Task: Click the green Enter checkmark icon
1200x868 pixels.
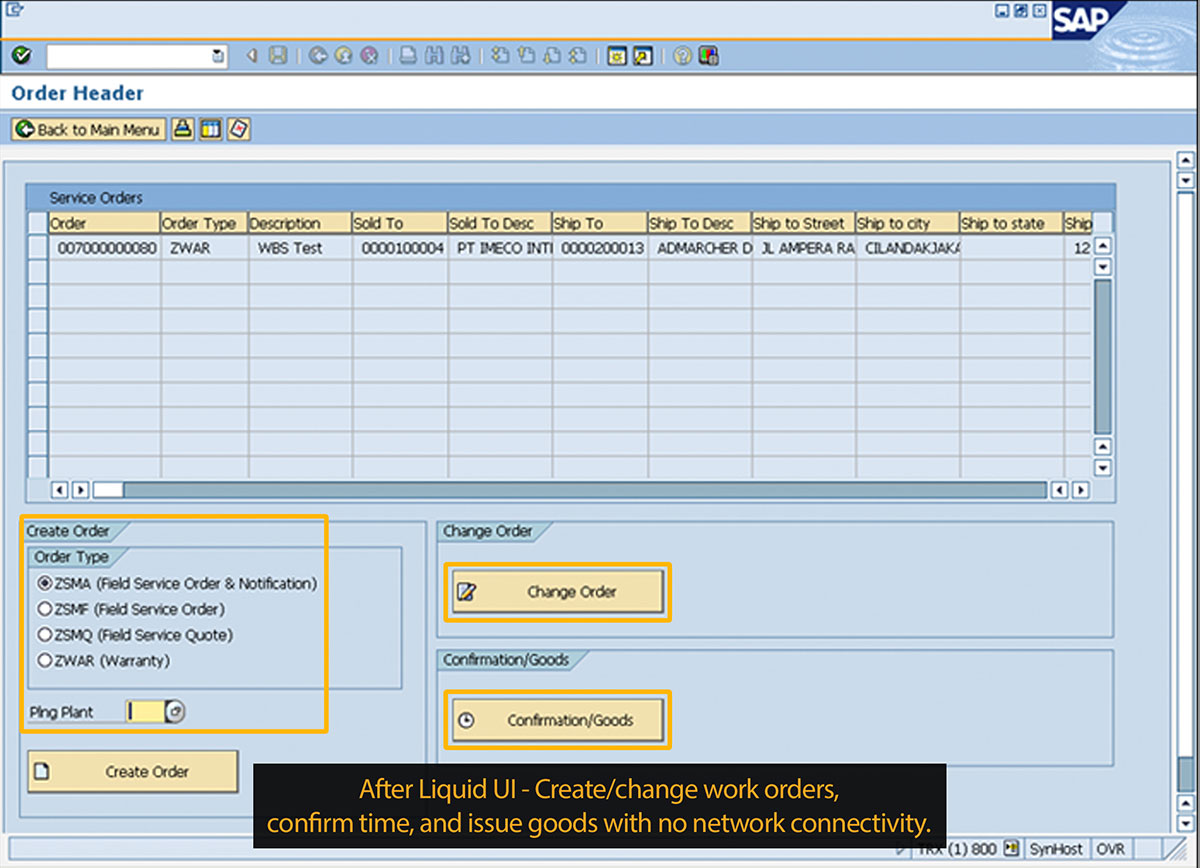Action: [22, 56]
